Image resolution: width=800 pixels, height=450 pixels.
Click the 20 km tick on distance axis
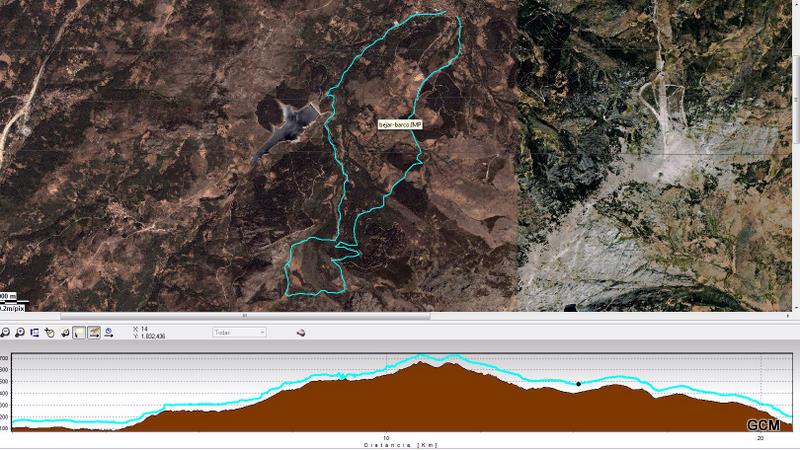[x=761, y=438]
